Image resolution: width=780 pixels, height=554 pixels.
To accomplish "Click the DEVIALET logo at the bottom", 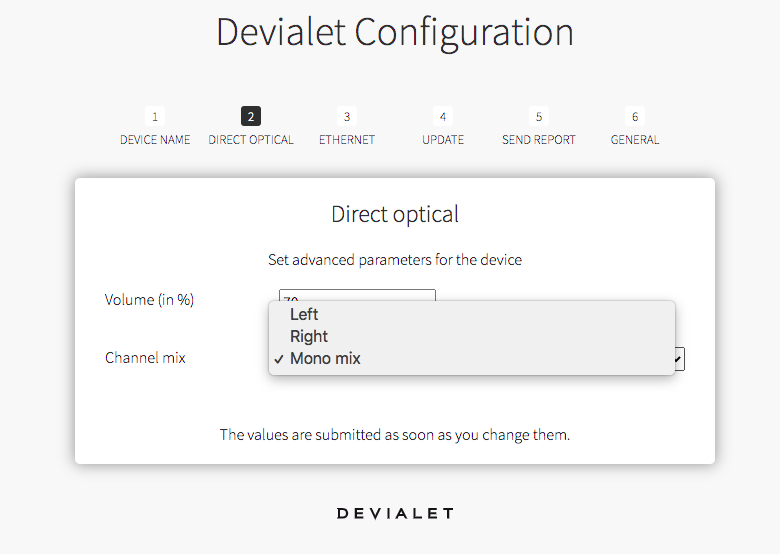I will 395,513.
